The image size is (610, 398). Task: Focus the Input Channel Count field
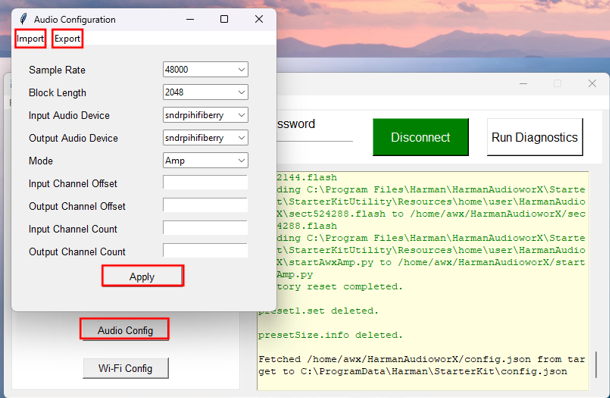coord(205,228)
